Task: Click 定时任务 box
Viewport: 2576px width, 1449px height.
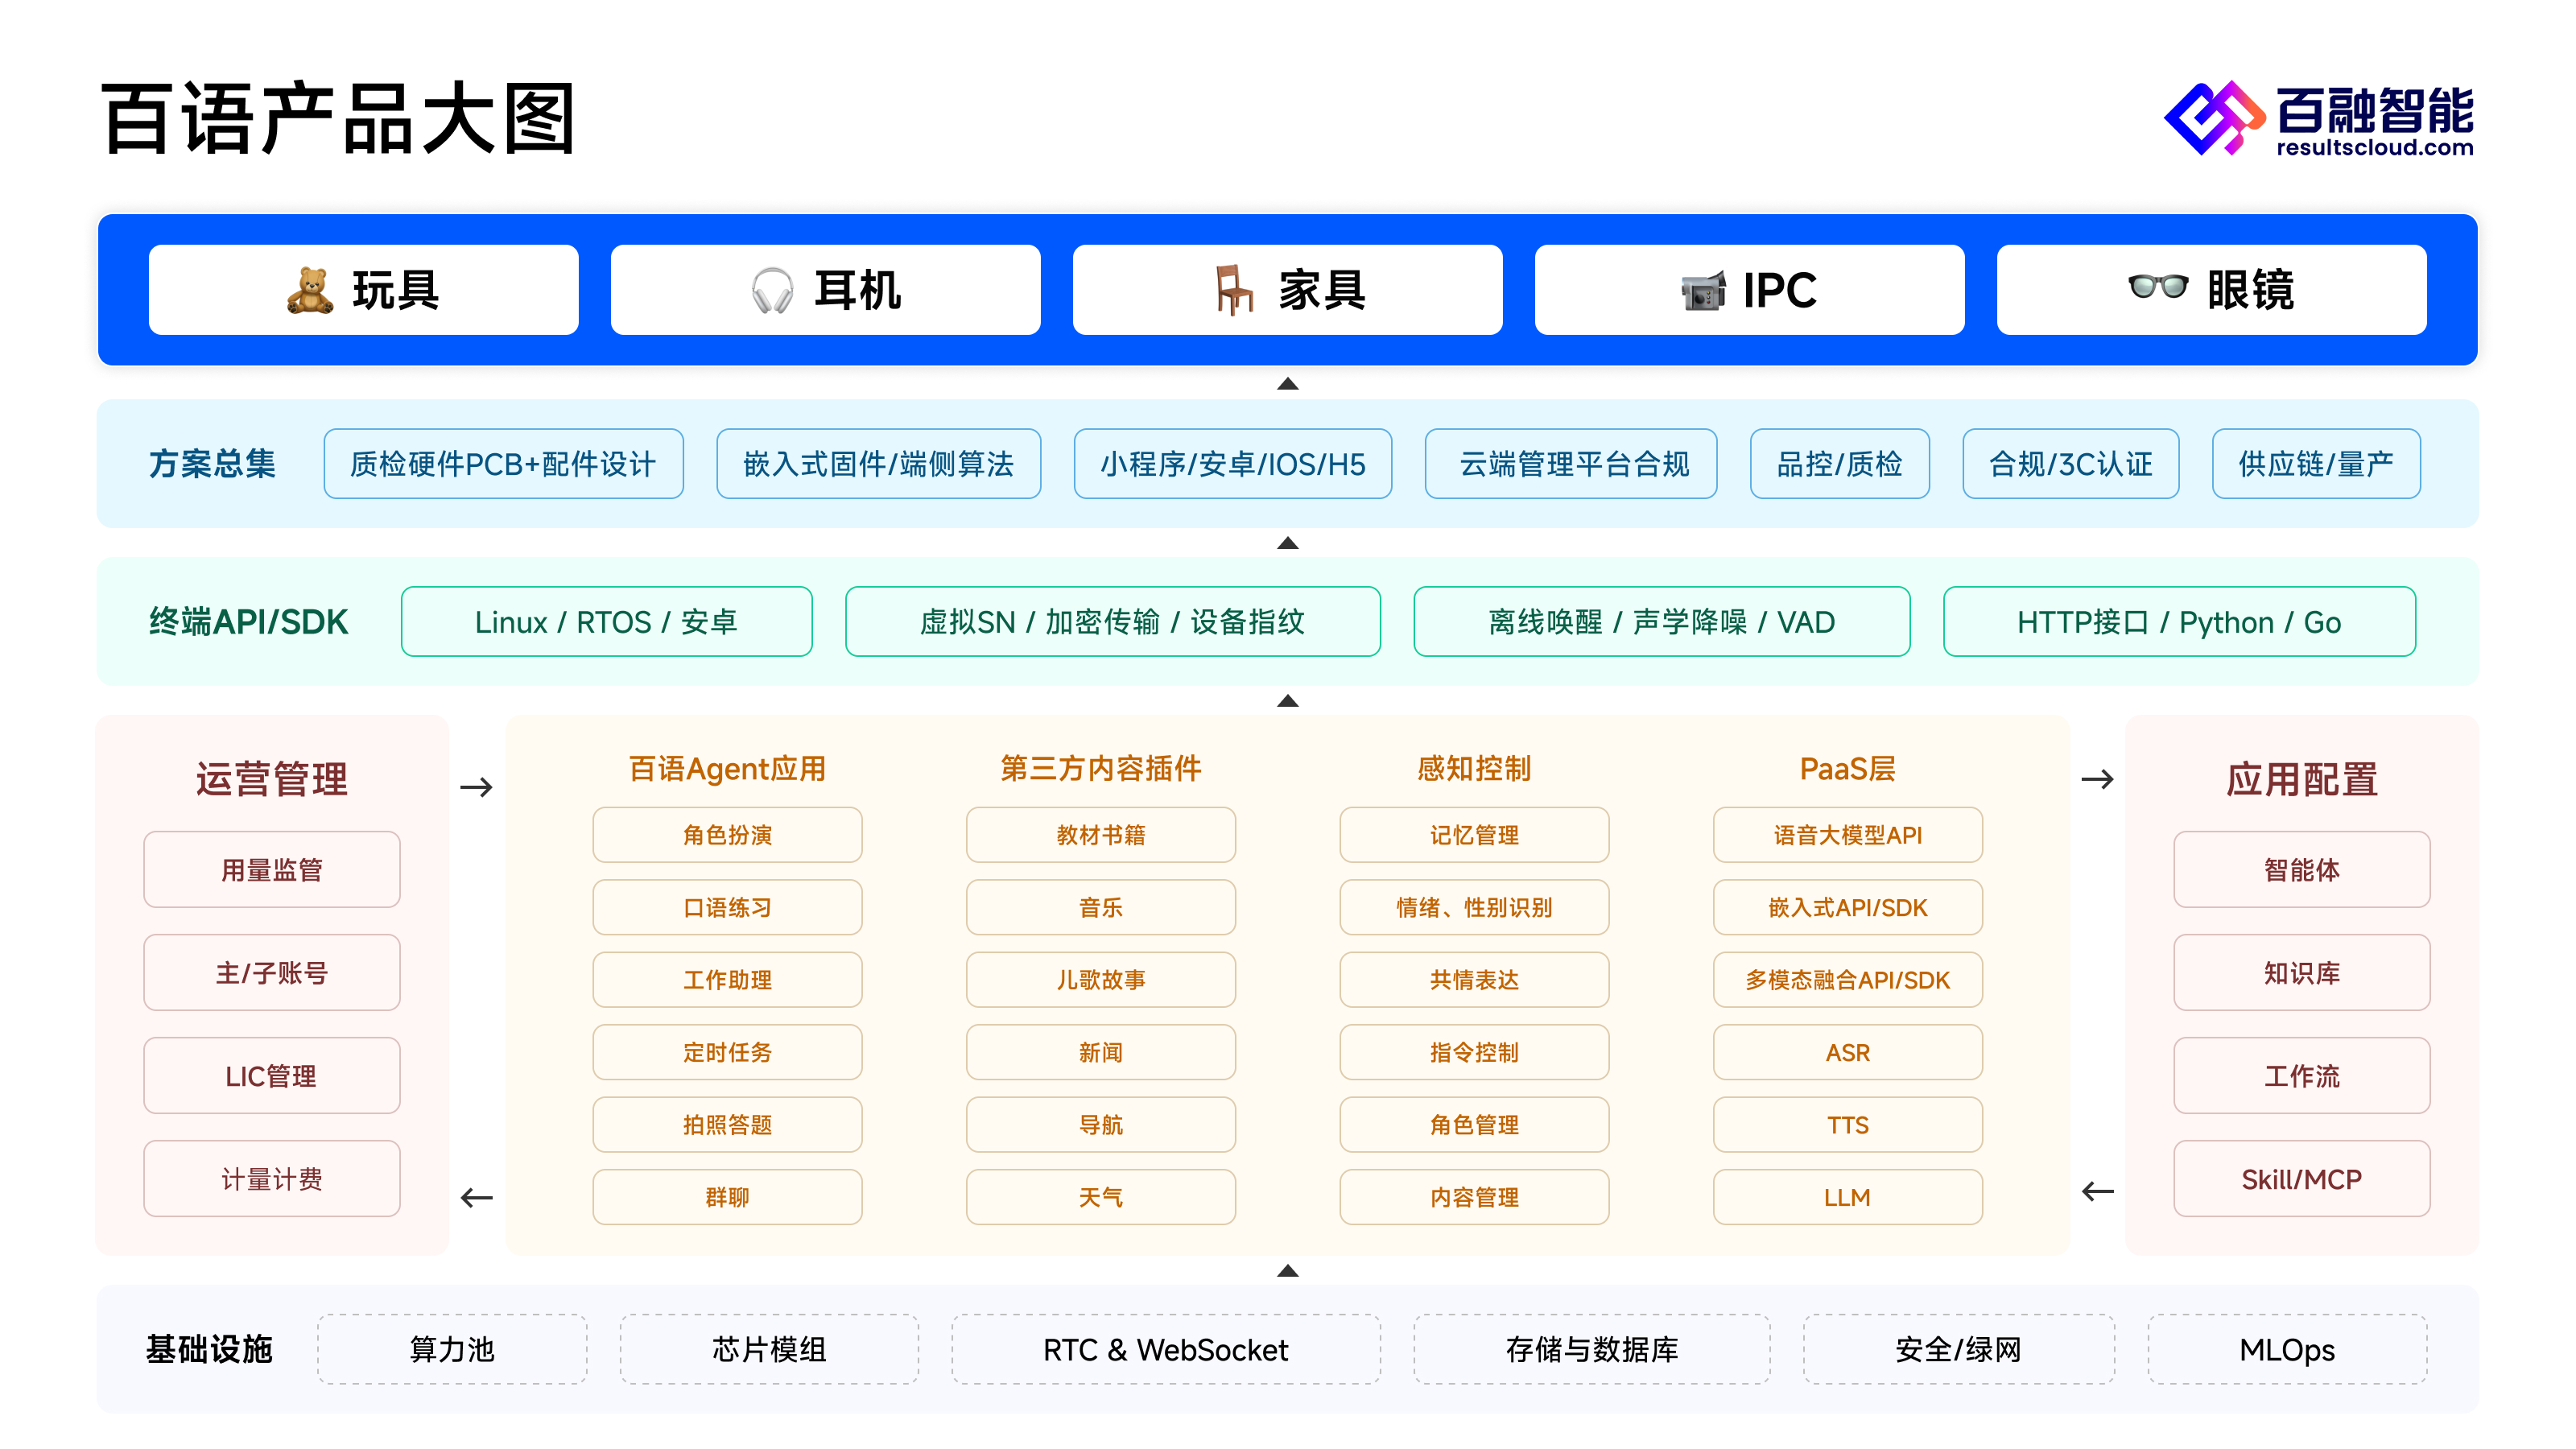Action: 728,1052
